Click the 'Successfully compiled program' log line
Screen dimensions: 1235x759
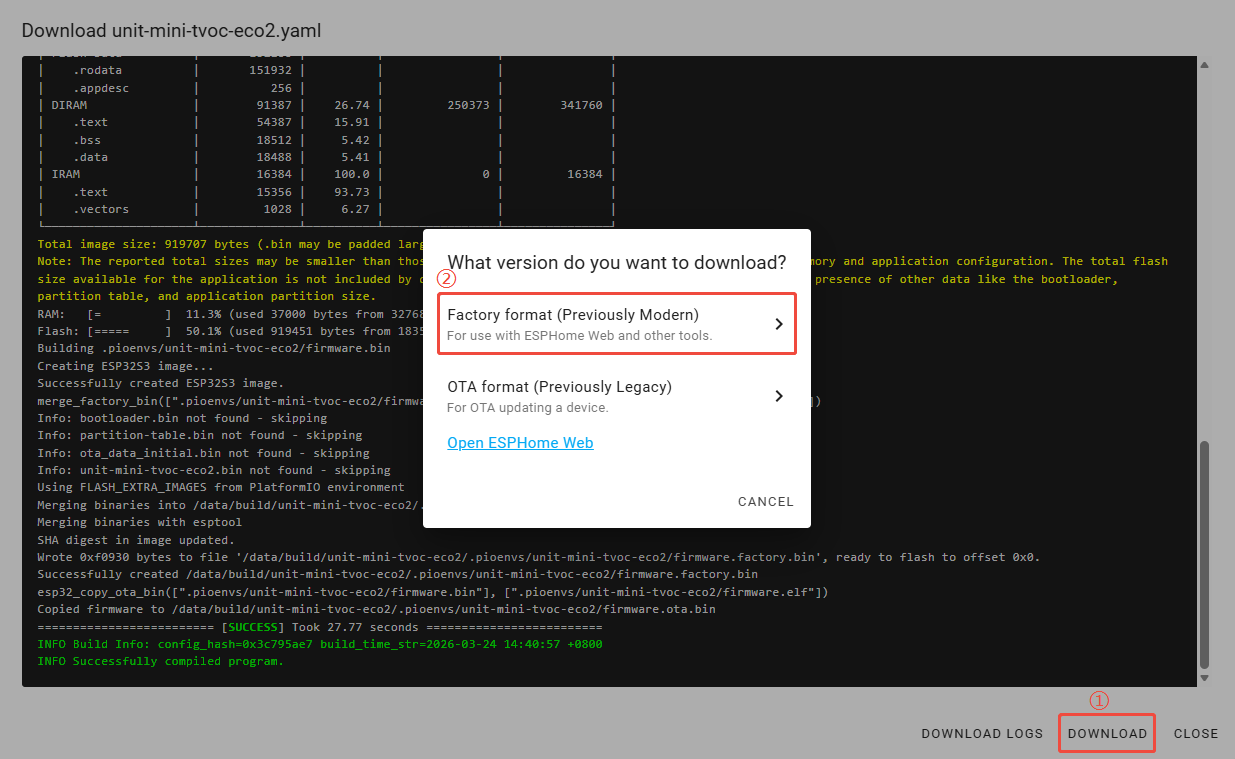point(160,661)
